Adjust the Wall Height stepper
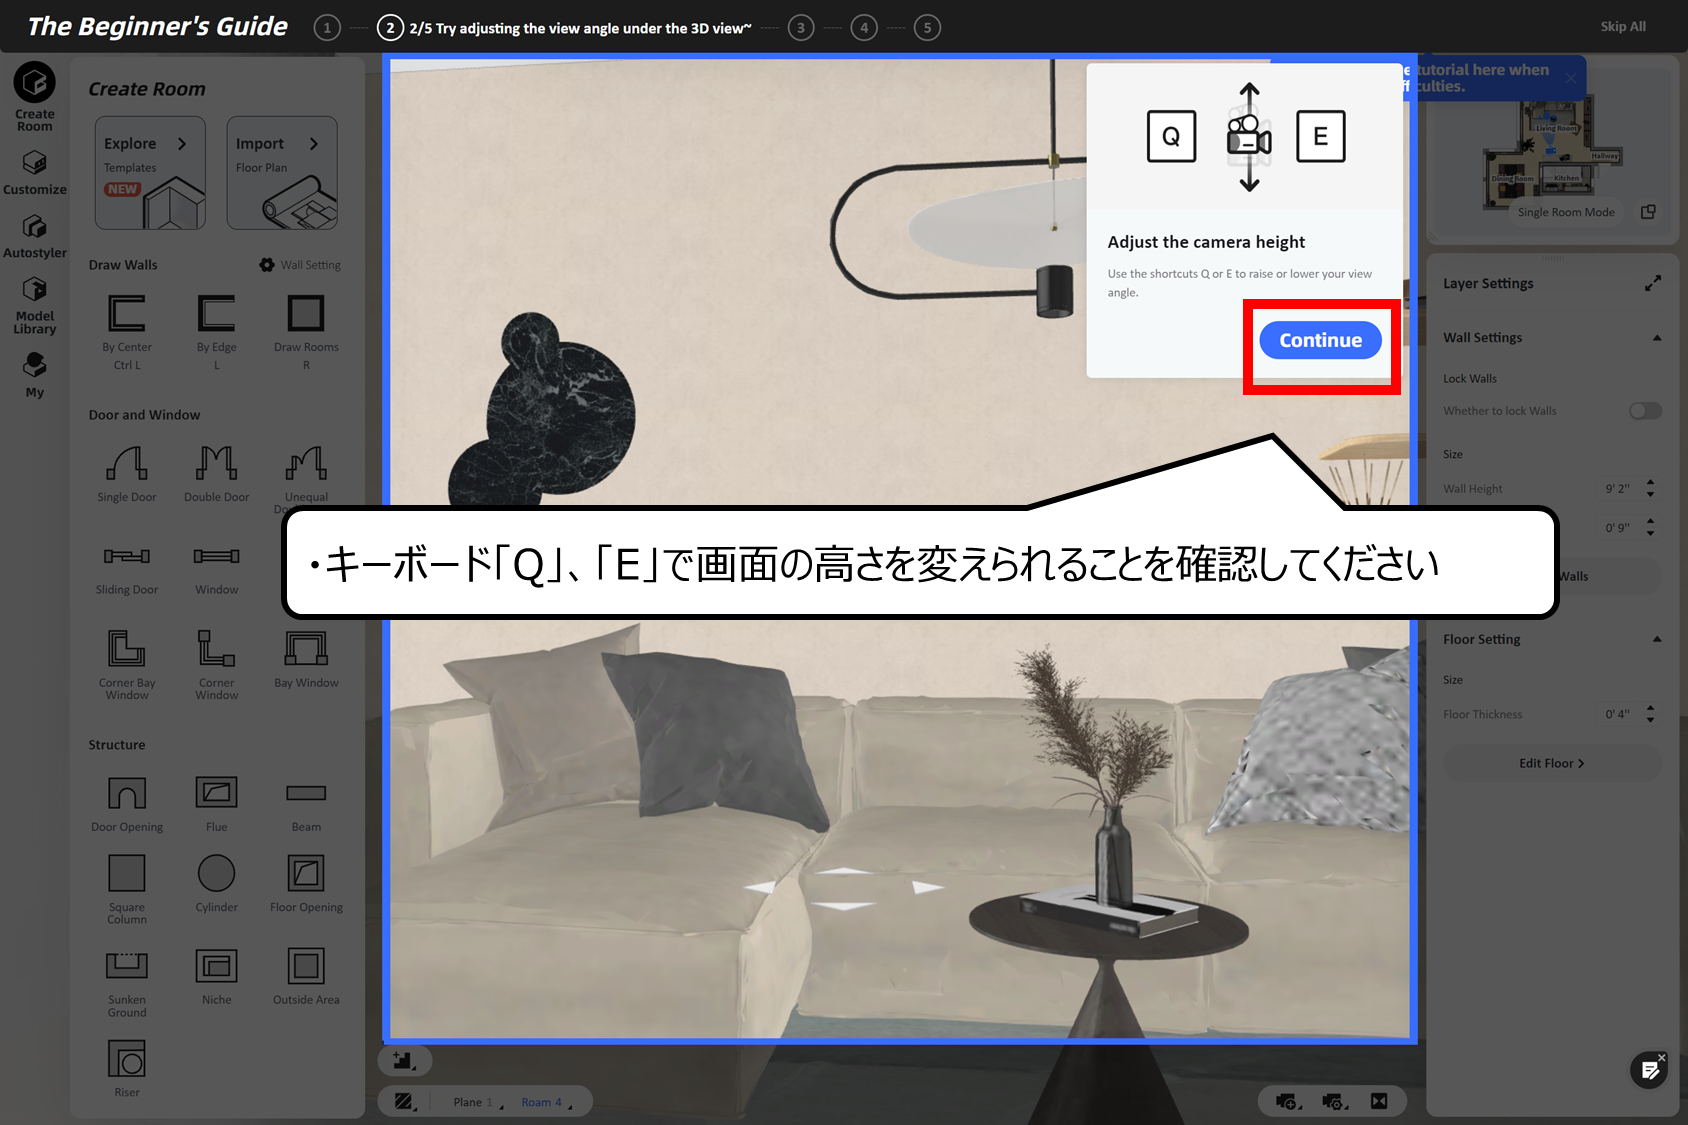The width and height of the screenshot is (1688, 1125). (x=1650, y=489)
